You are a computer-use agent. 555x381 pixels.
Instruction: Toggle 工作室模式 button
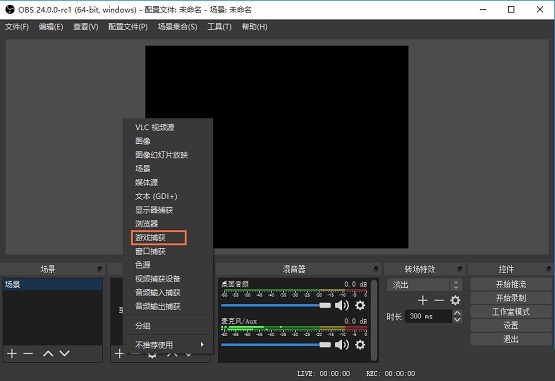coord(510,312)
